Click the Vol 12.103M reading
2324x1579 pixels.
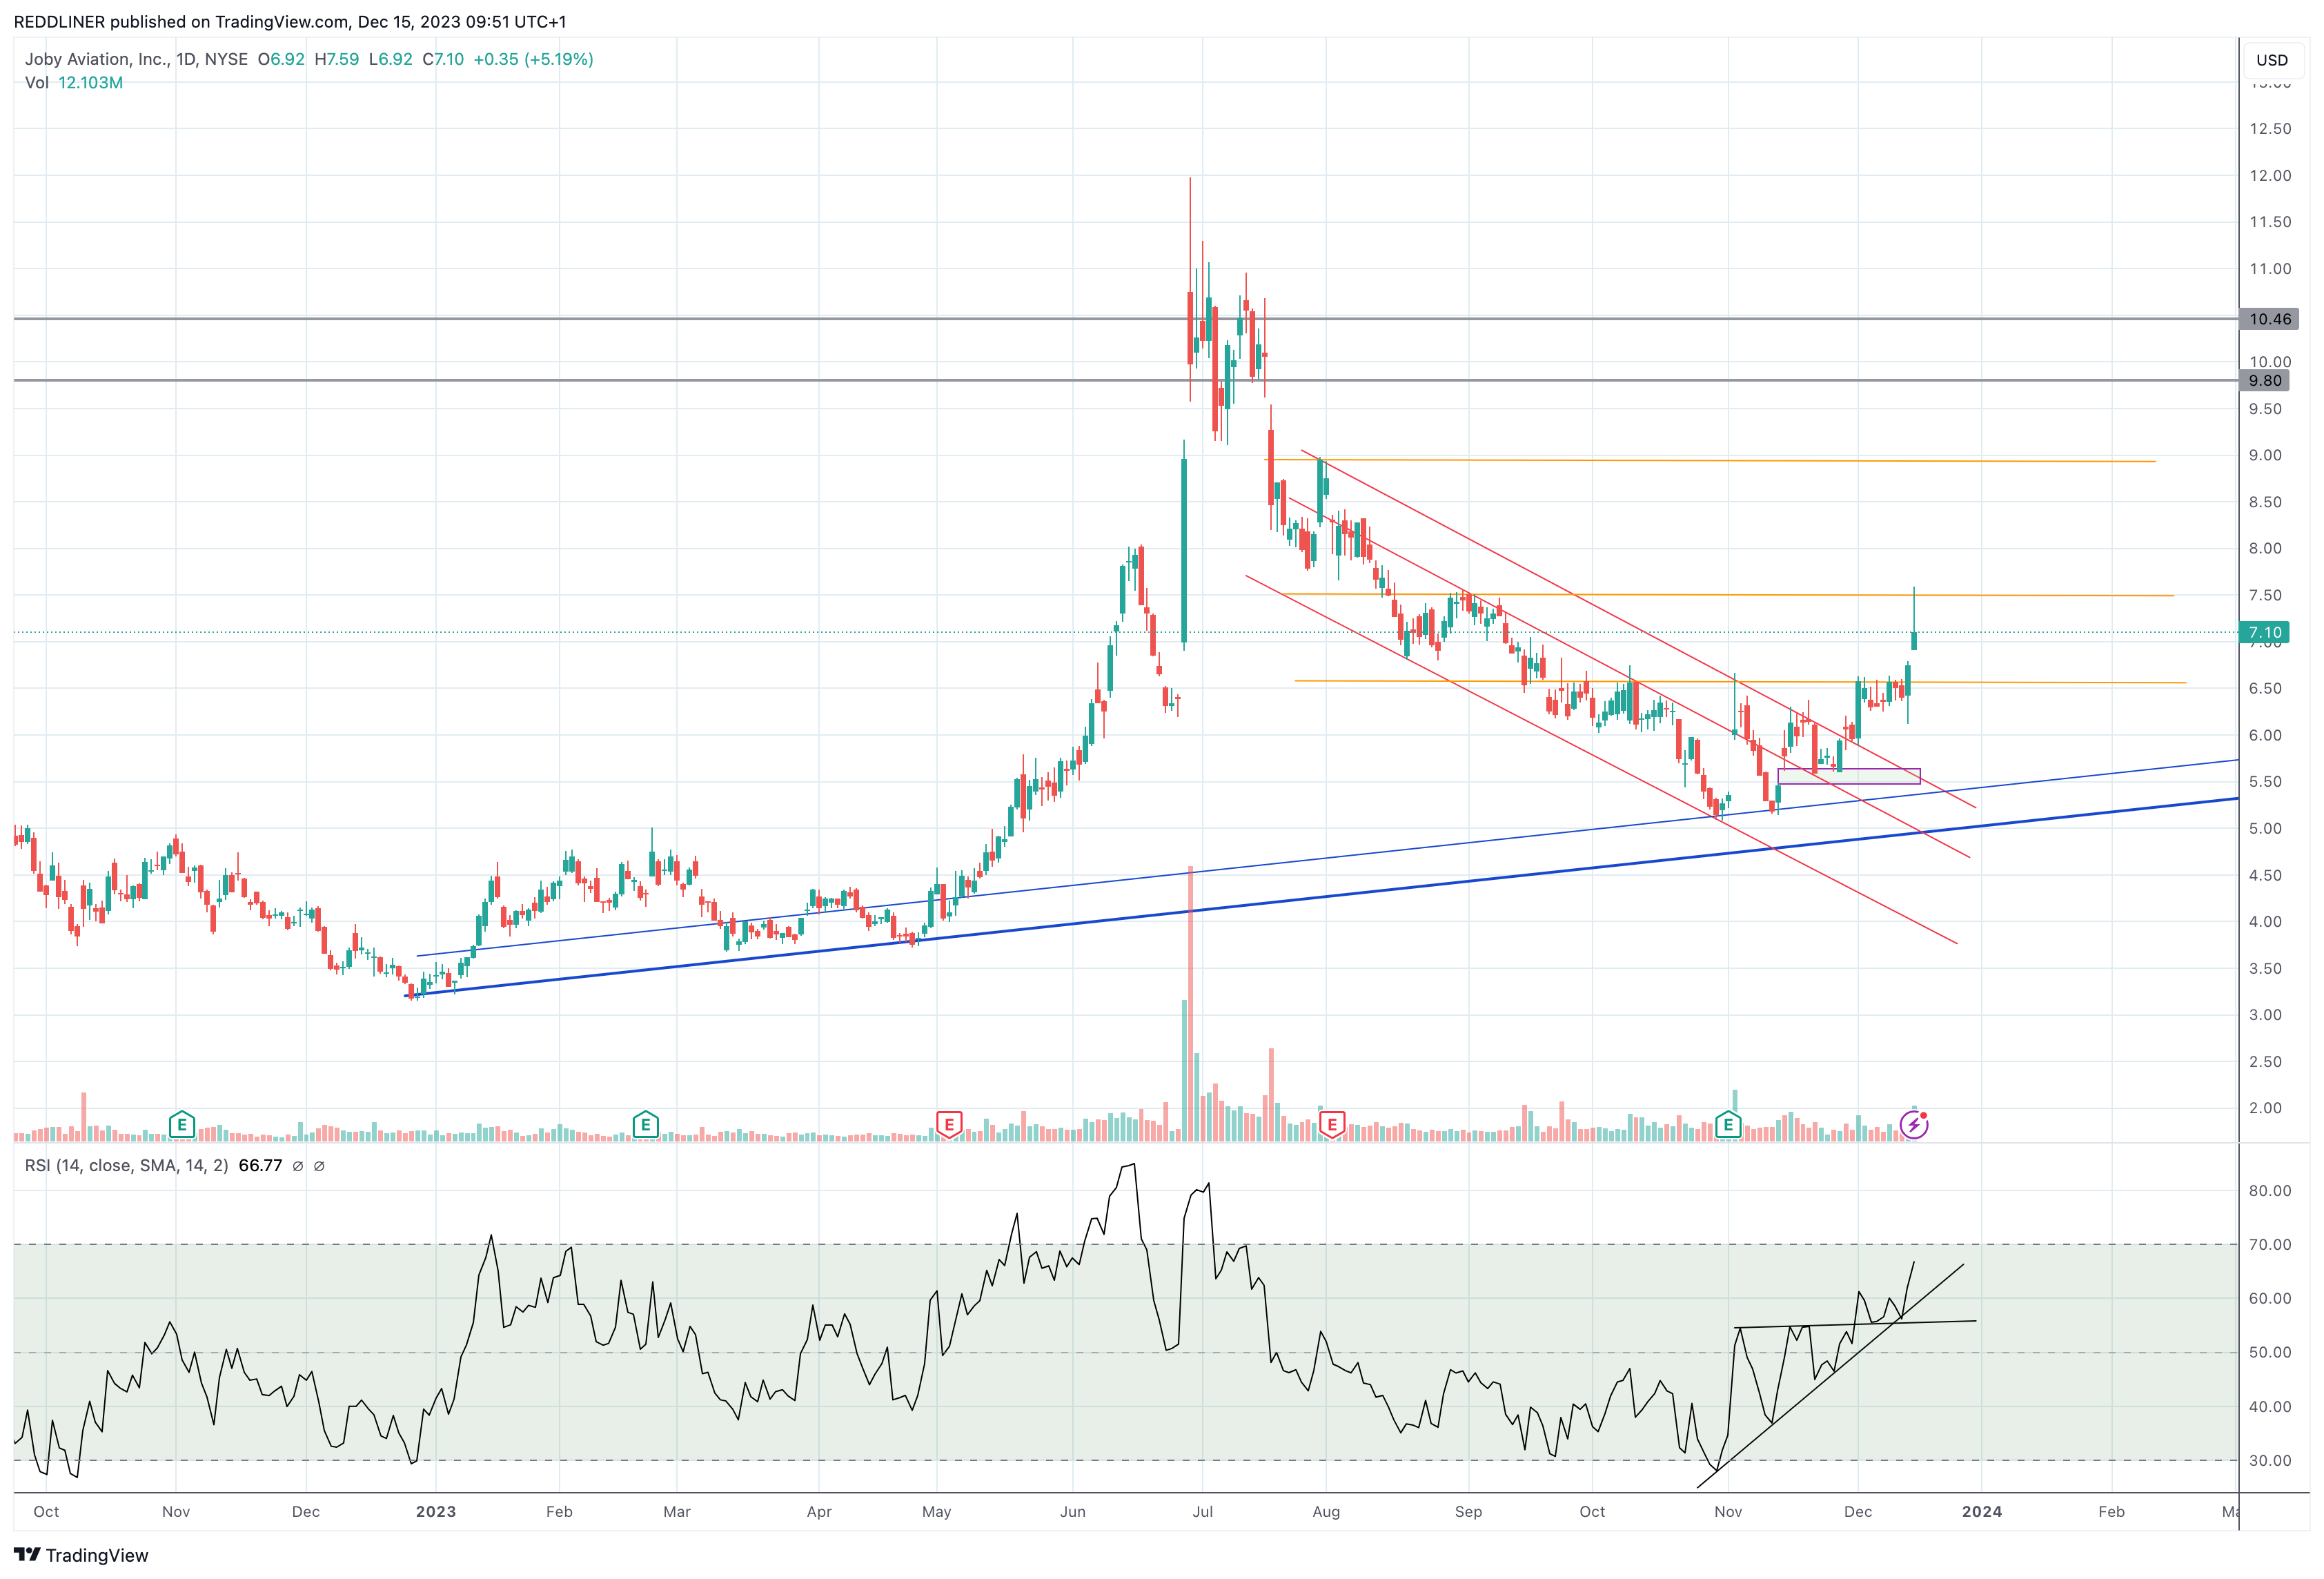pyautogui.click(x=74, y=83)
